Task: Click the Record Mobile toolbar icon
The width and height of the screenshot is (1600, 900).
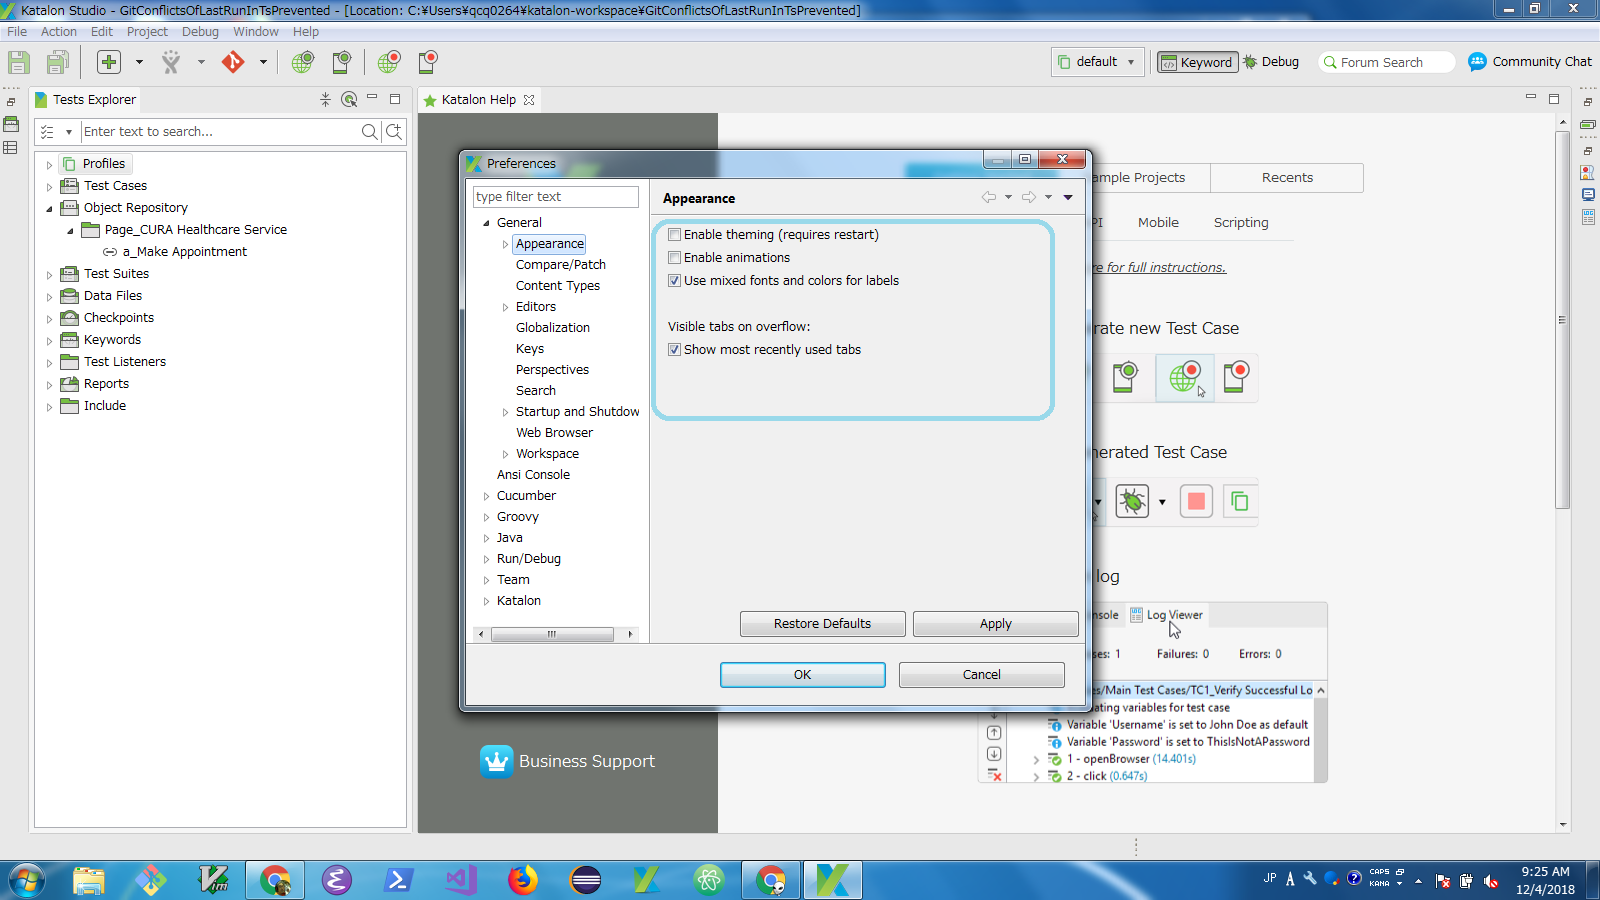Action: 428,62
